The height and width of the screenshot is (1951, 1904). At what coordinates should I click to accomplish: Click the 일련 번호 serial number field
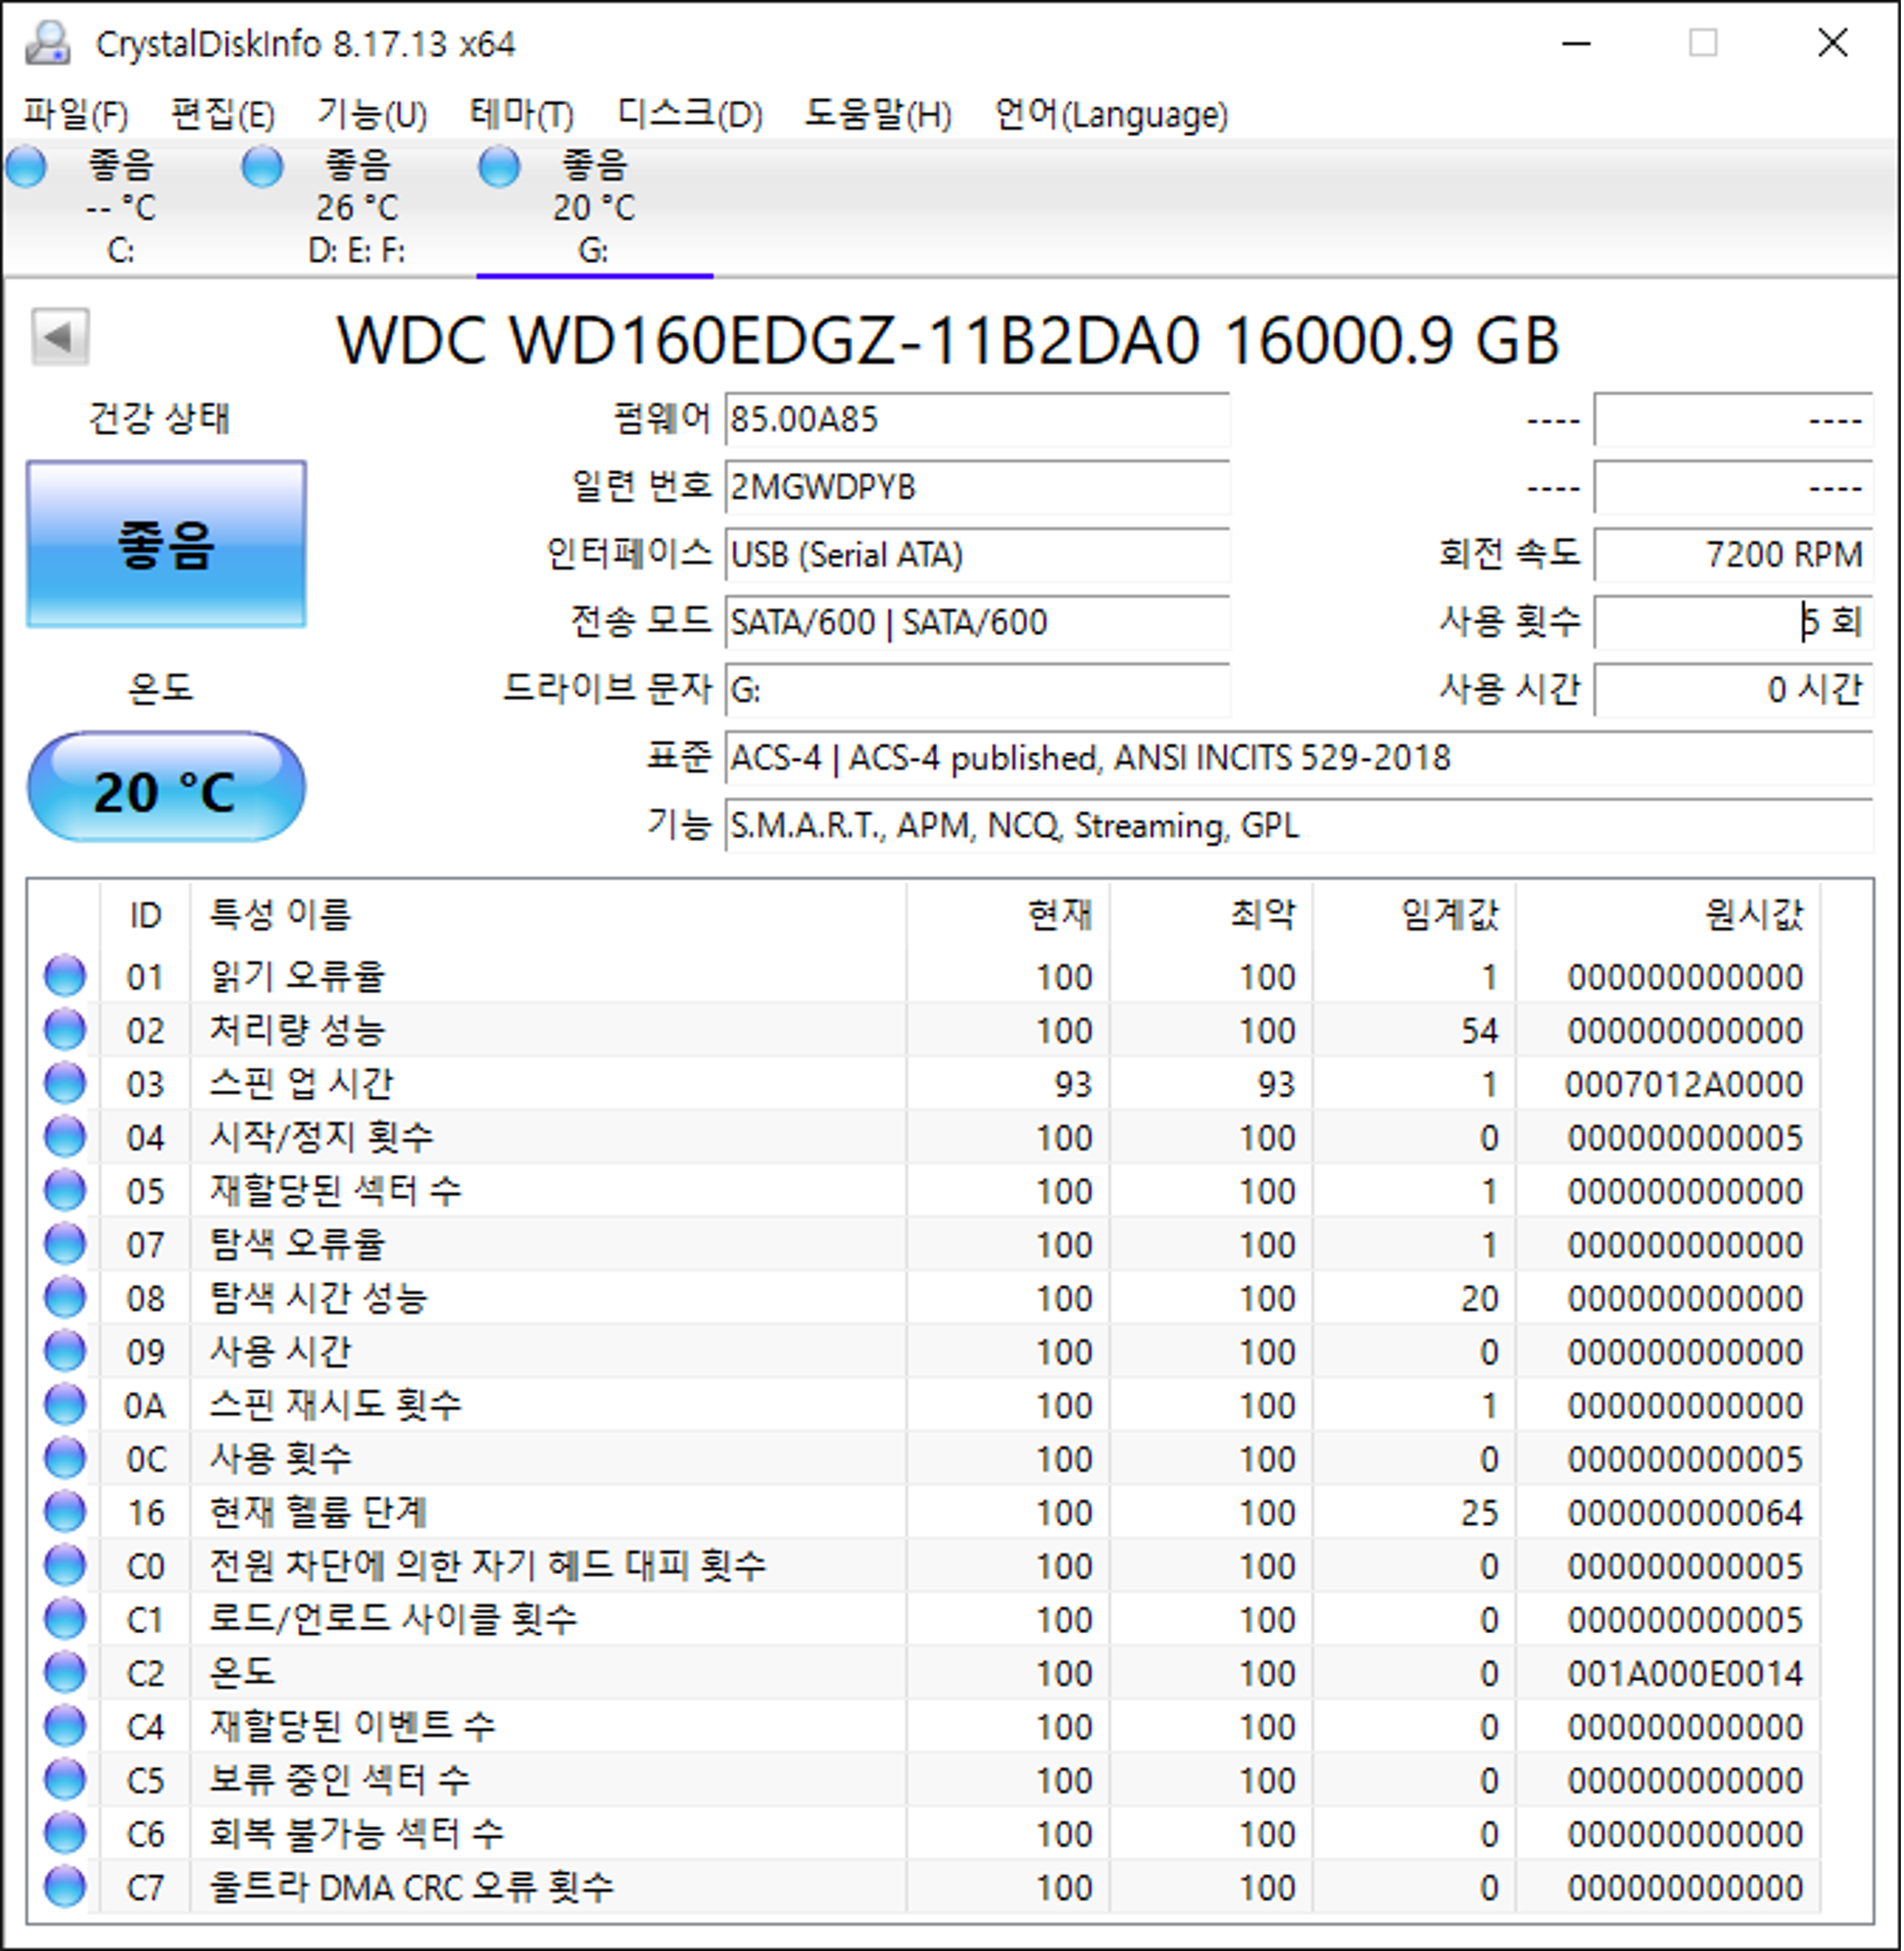[976, 487]
